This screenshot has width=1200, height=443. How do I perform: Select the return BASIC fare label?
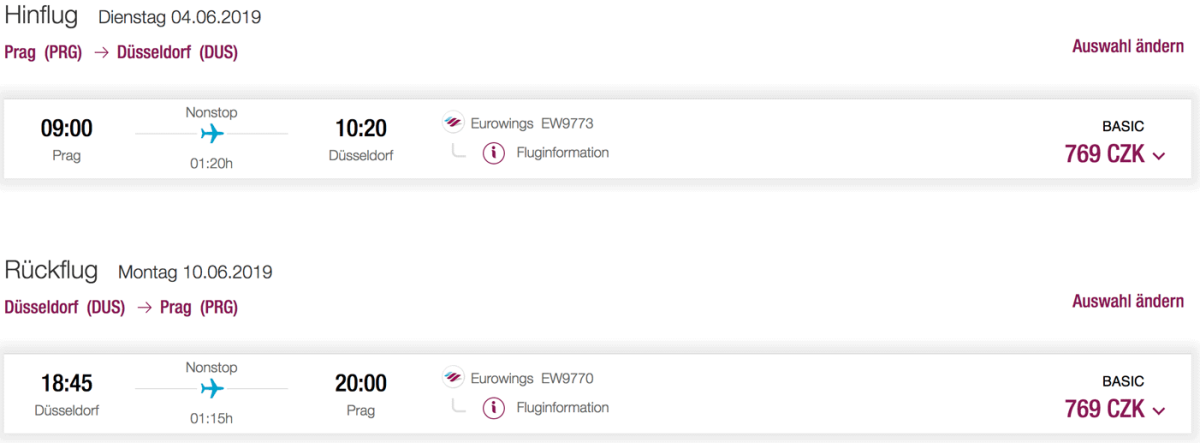1122,381
